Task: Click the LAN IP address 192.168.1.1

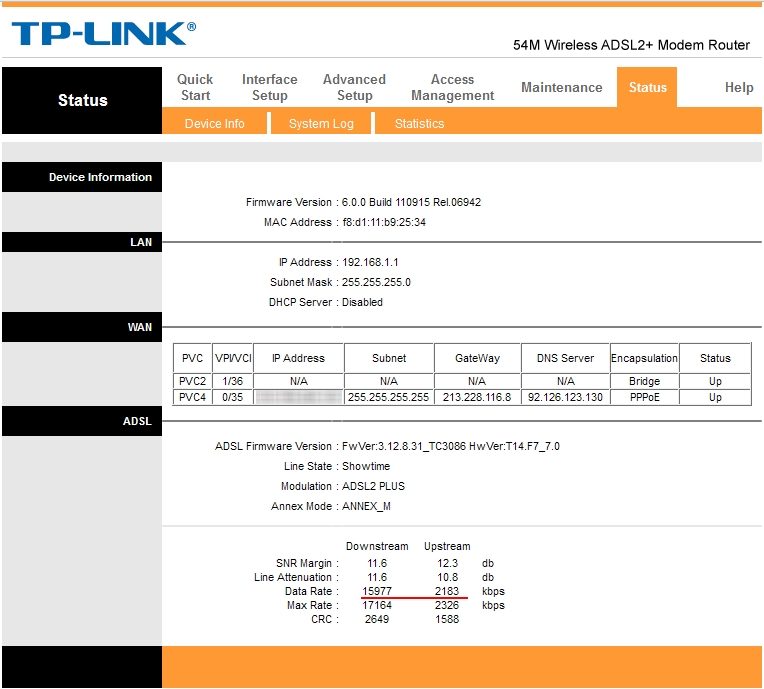Action: pos(370,262)
